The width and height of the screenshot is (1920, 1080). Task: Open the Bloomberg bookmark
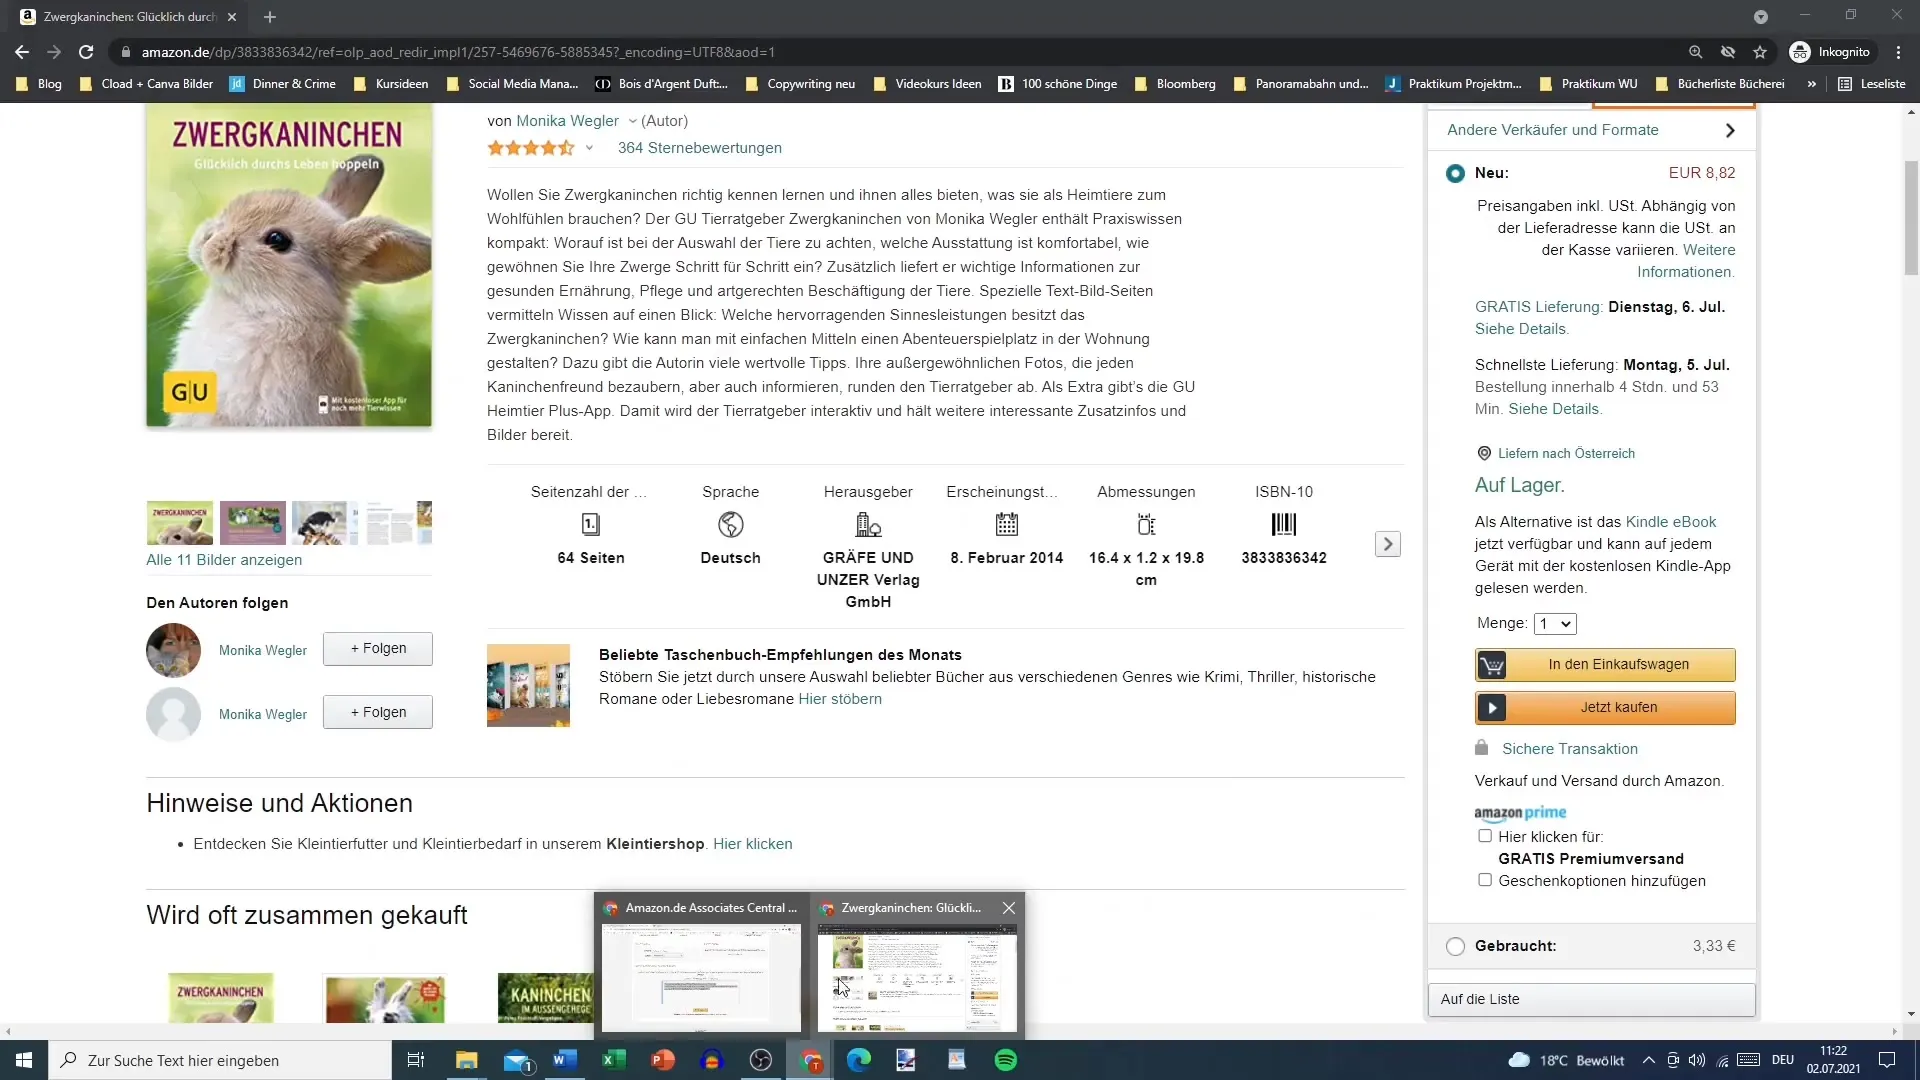point(1175,84)
